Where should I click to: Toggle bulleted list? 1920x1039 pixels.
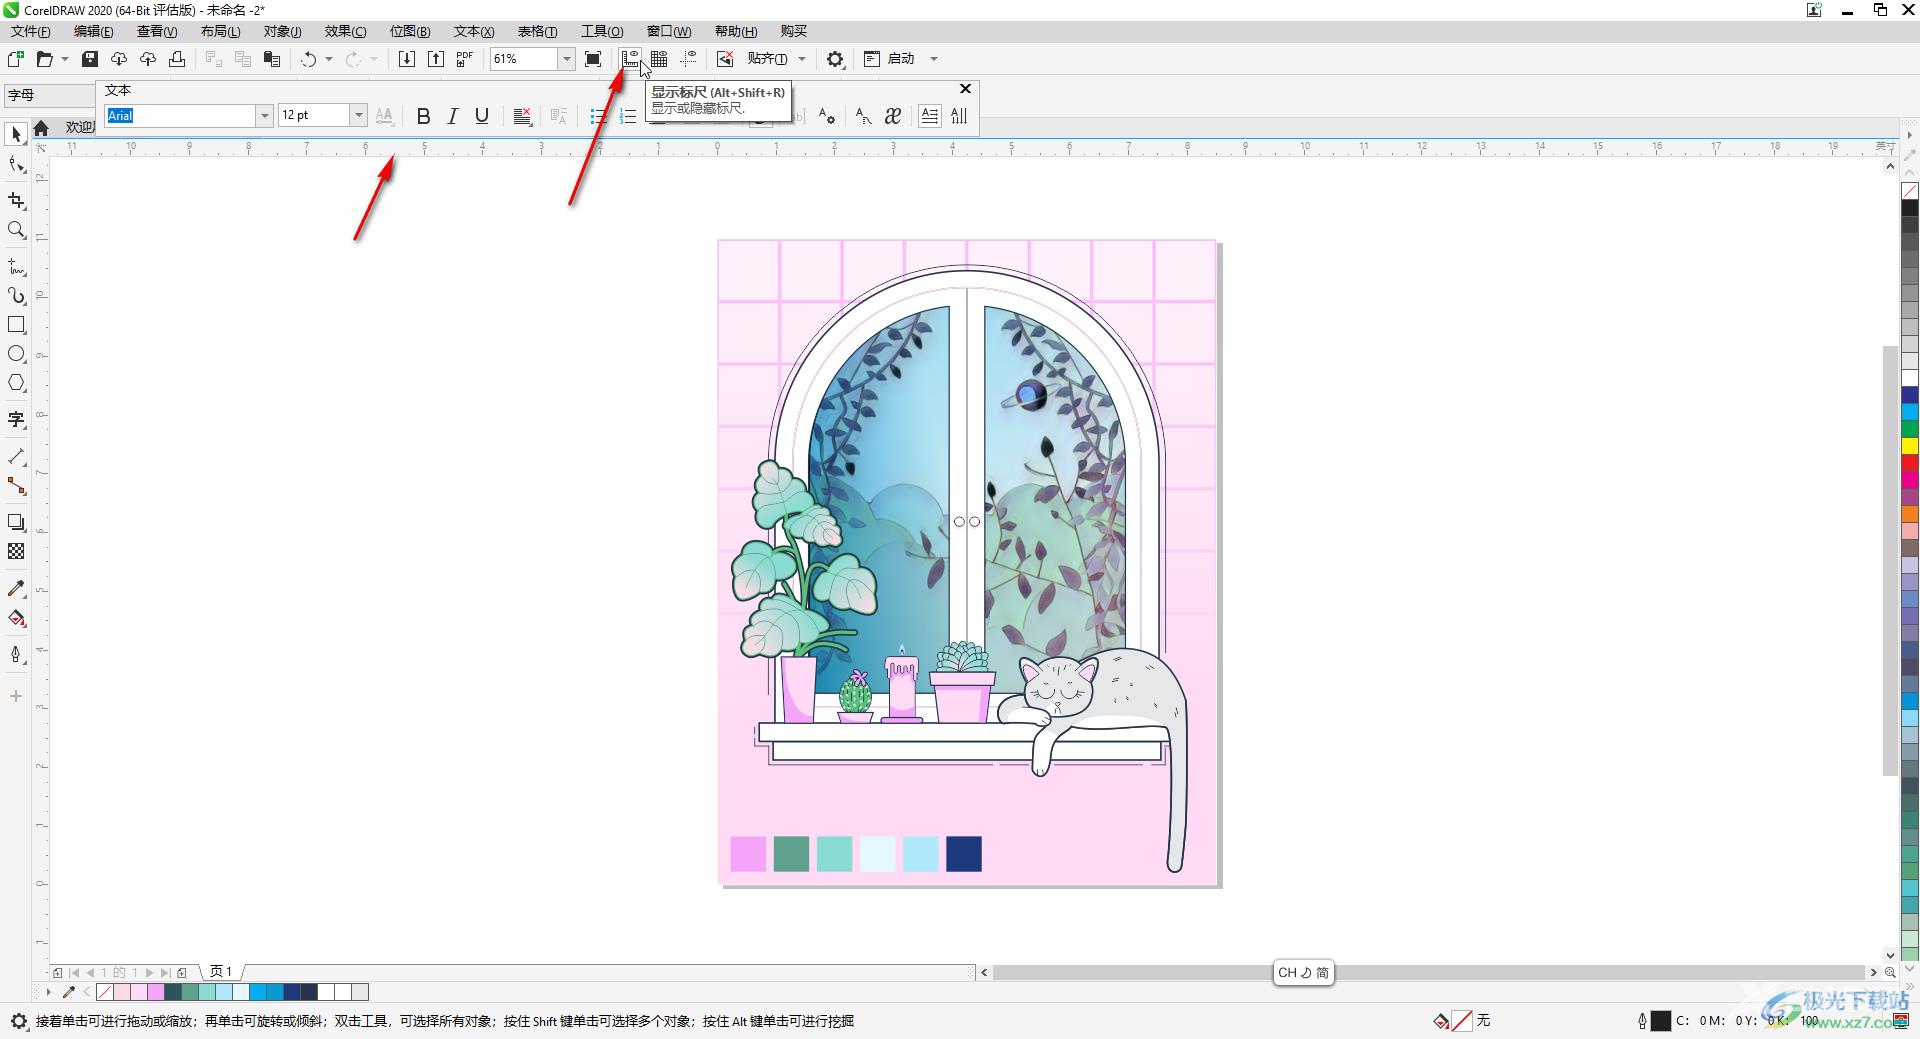[598, 116]
